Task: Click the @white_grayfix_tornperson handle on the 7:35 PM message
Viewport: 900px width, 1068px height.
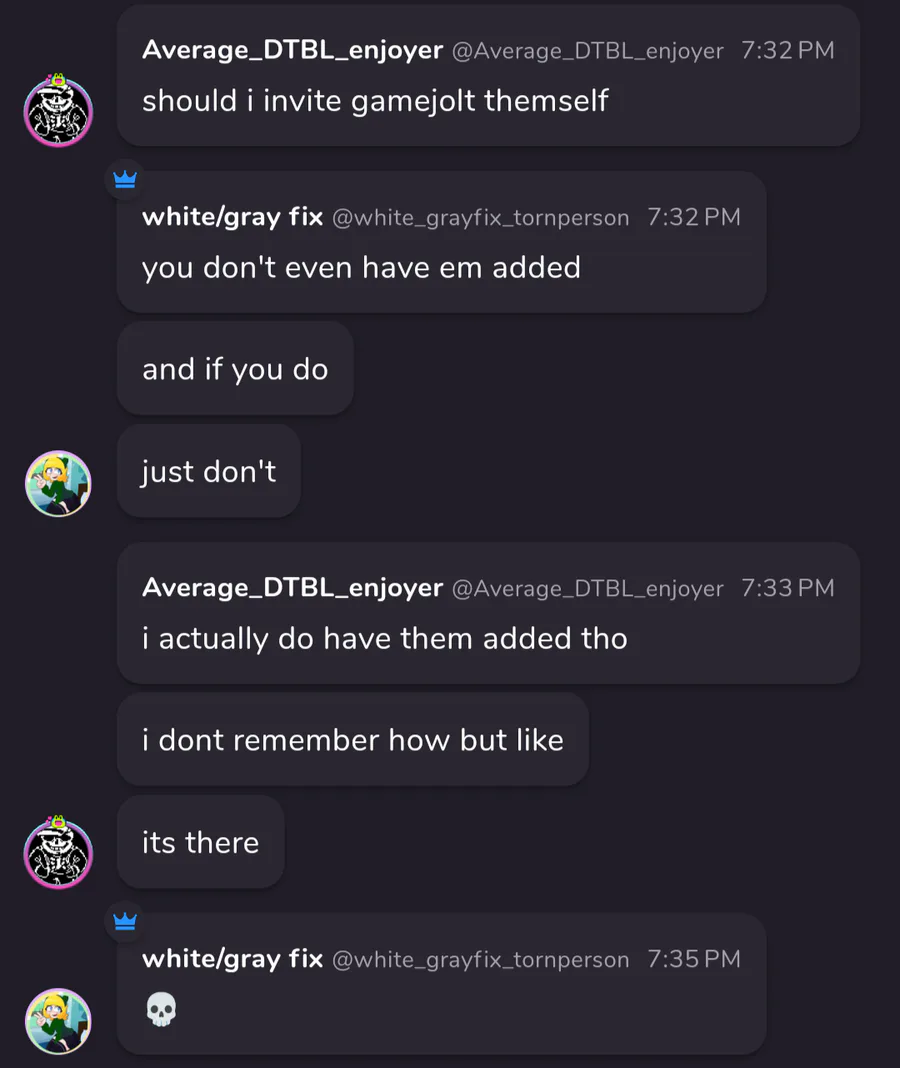Action: coord(480,959)
